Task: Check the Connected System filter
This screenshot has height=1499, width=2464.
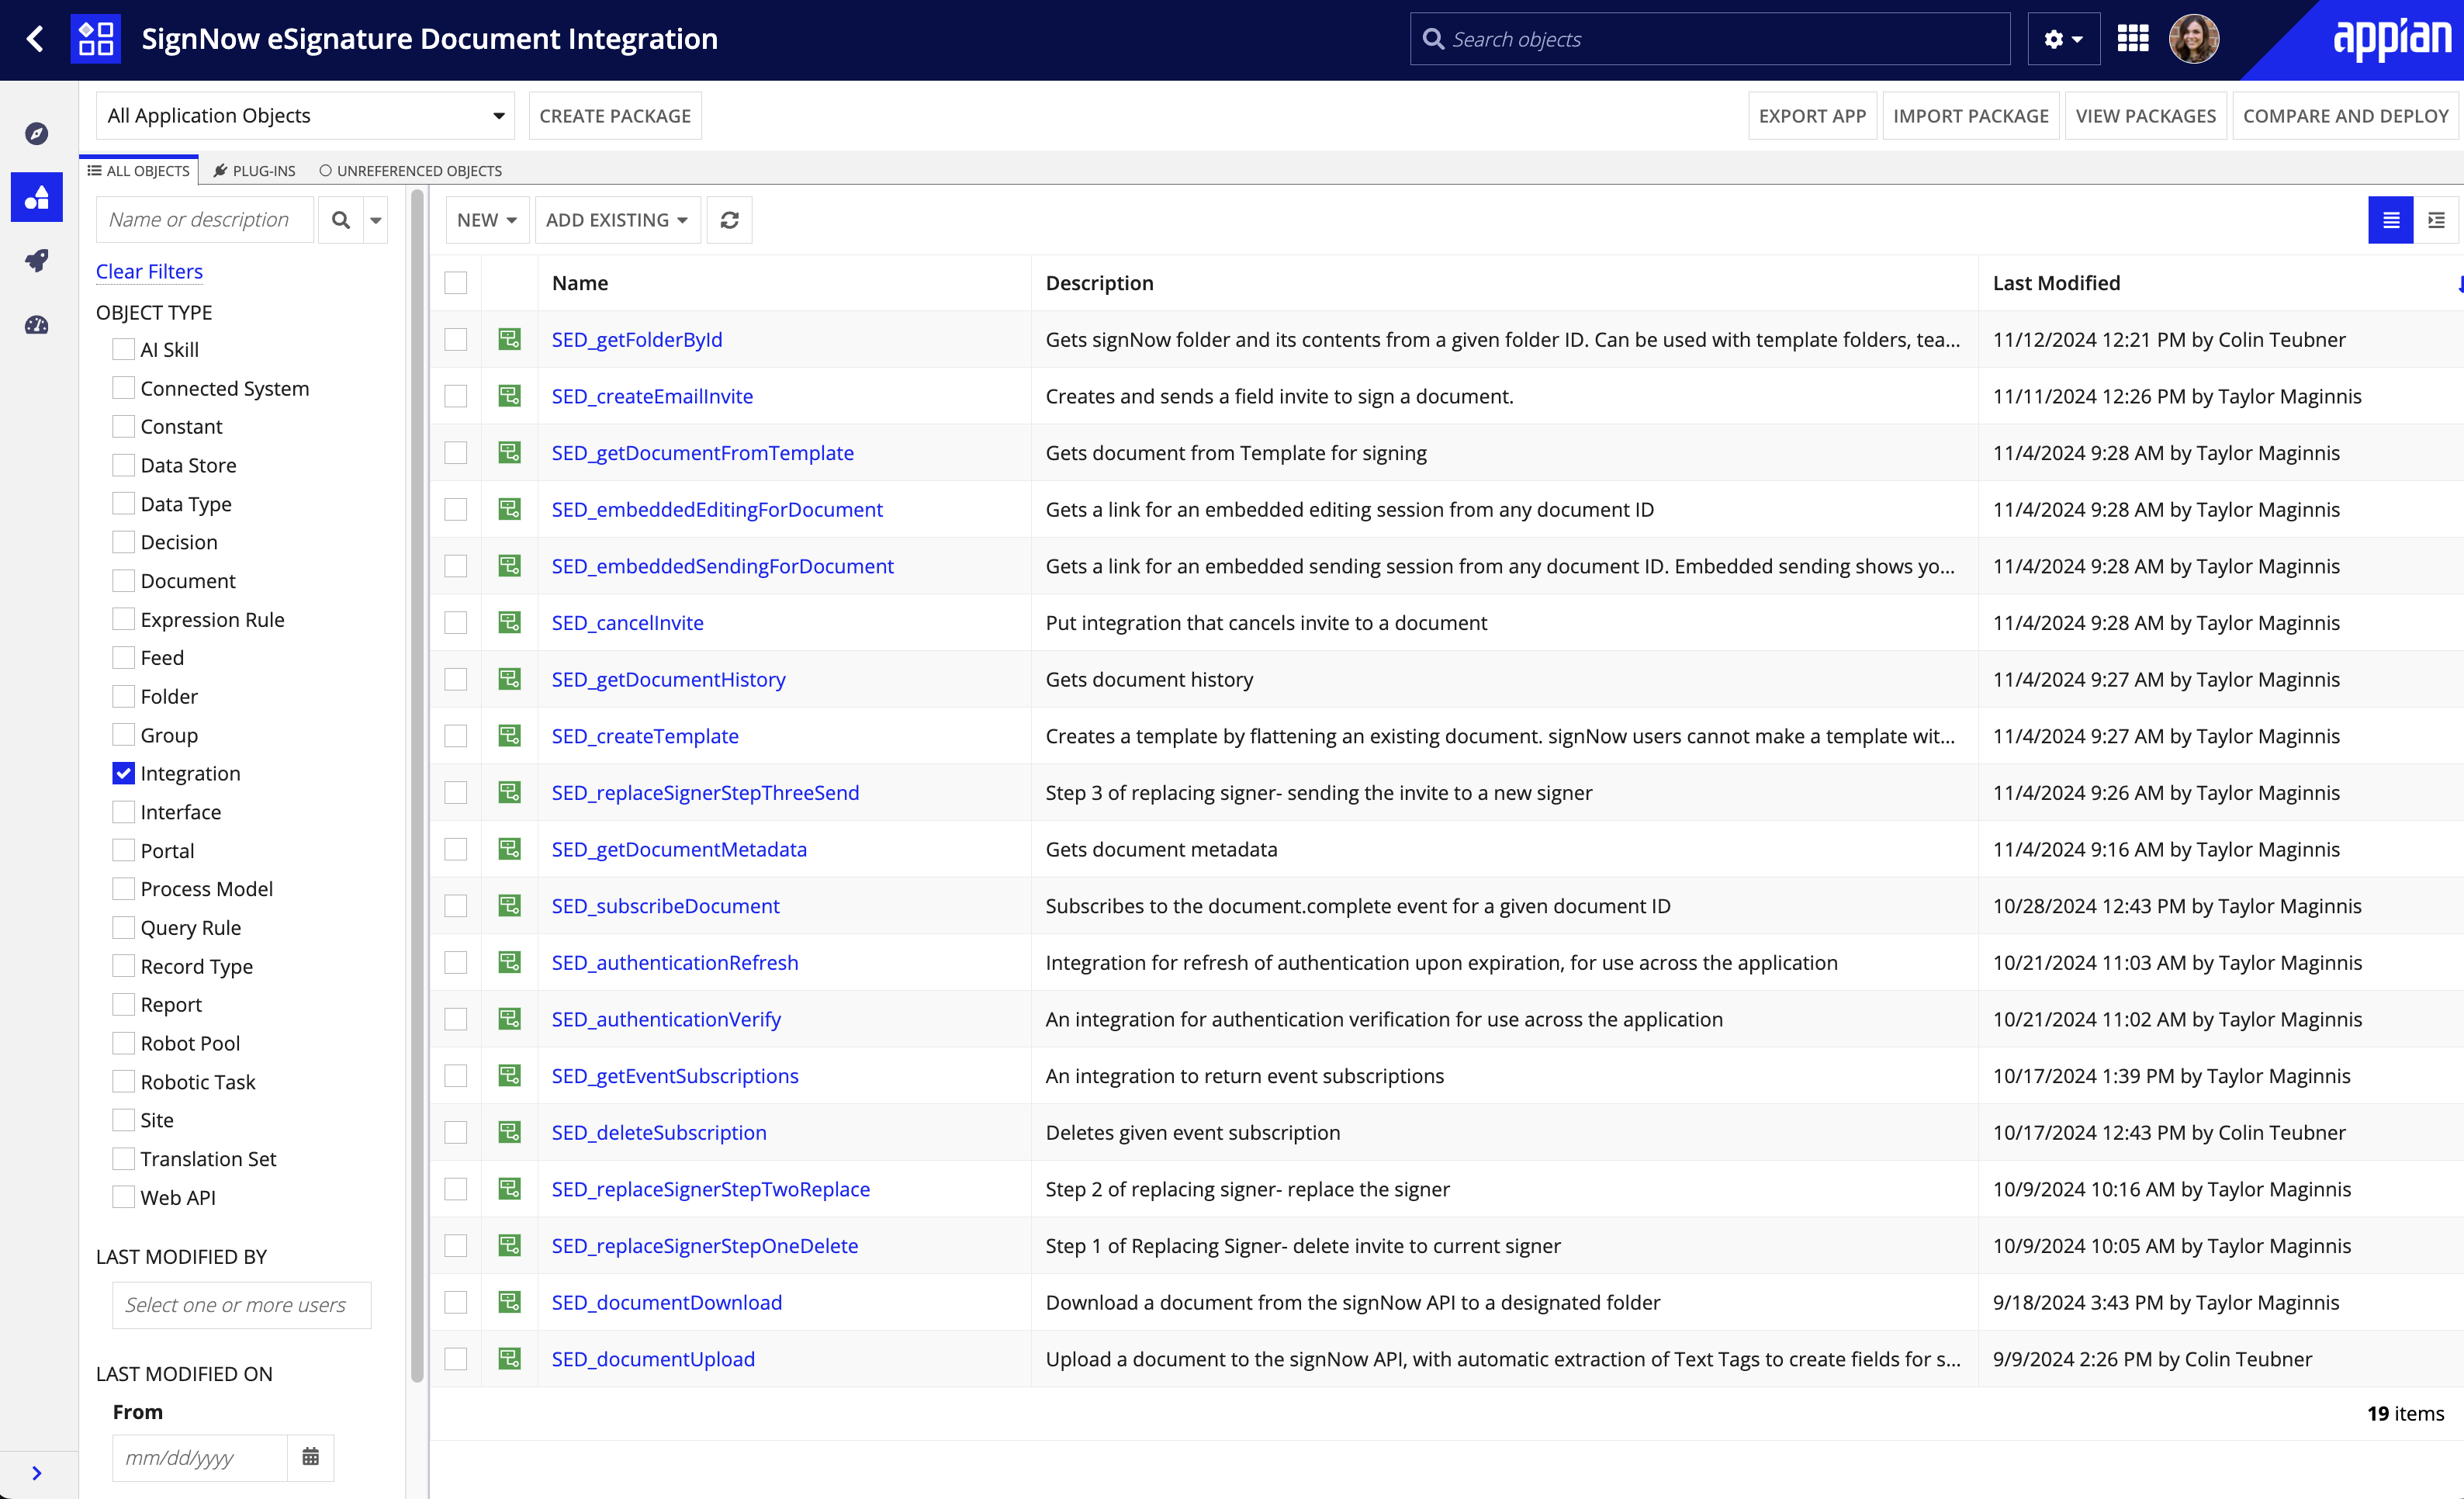Action: (123, 388)
